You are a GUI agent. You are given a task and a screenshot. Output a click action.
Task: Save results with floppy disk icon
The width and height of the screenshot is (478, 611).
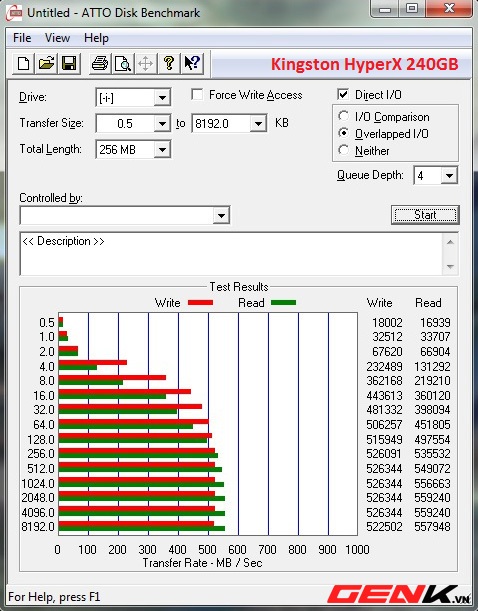(69, 63)
